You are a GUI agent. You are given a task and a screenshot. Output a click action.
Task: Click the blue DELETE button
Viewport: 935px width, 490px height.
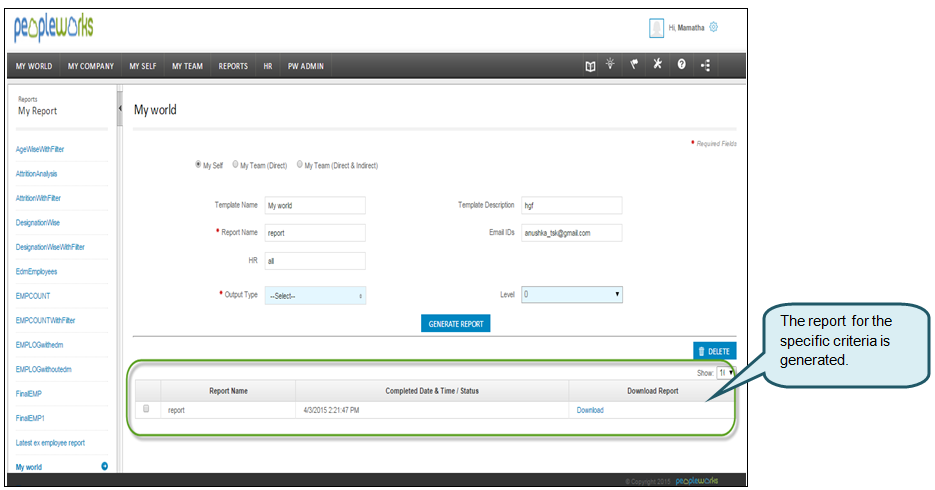point(714,351)
